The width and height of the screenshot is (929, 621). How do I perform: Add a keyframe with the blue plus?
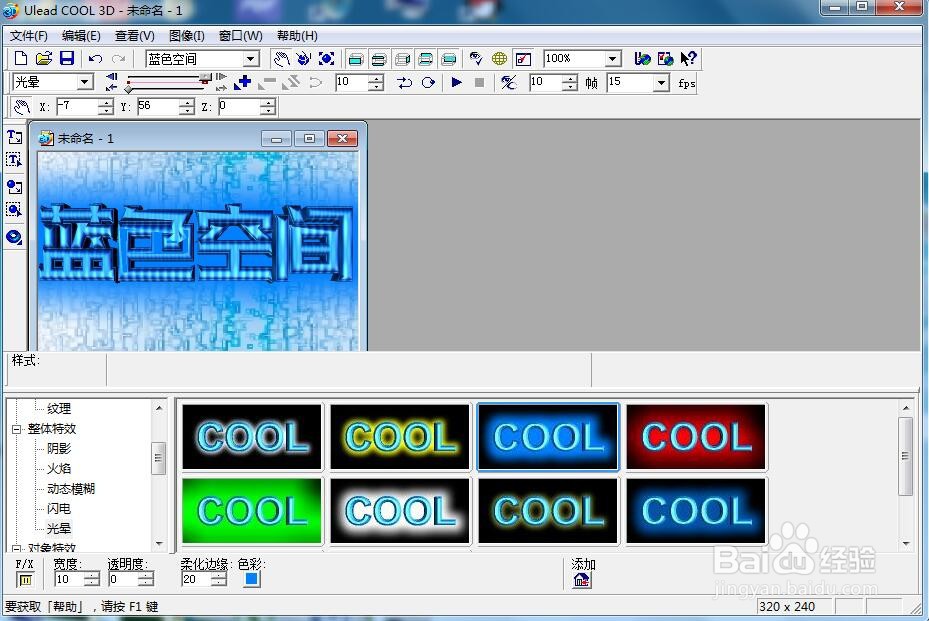click(242, 82)
